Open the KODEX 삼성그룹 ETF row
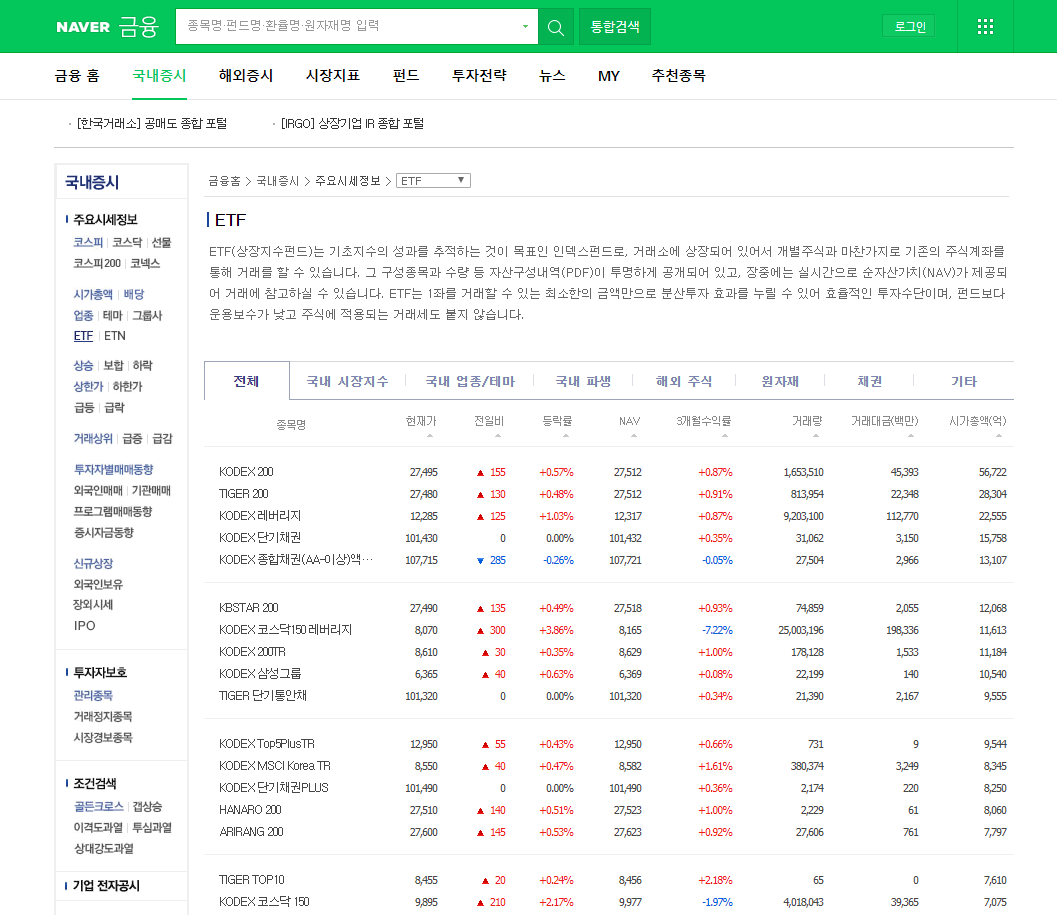 coord(260,674)
